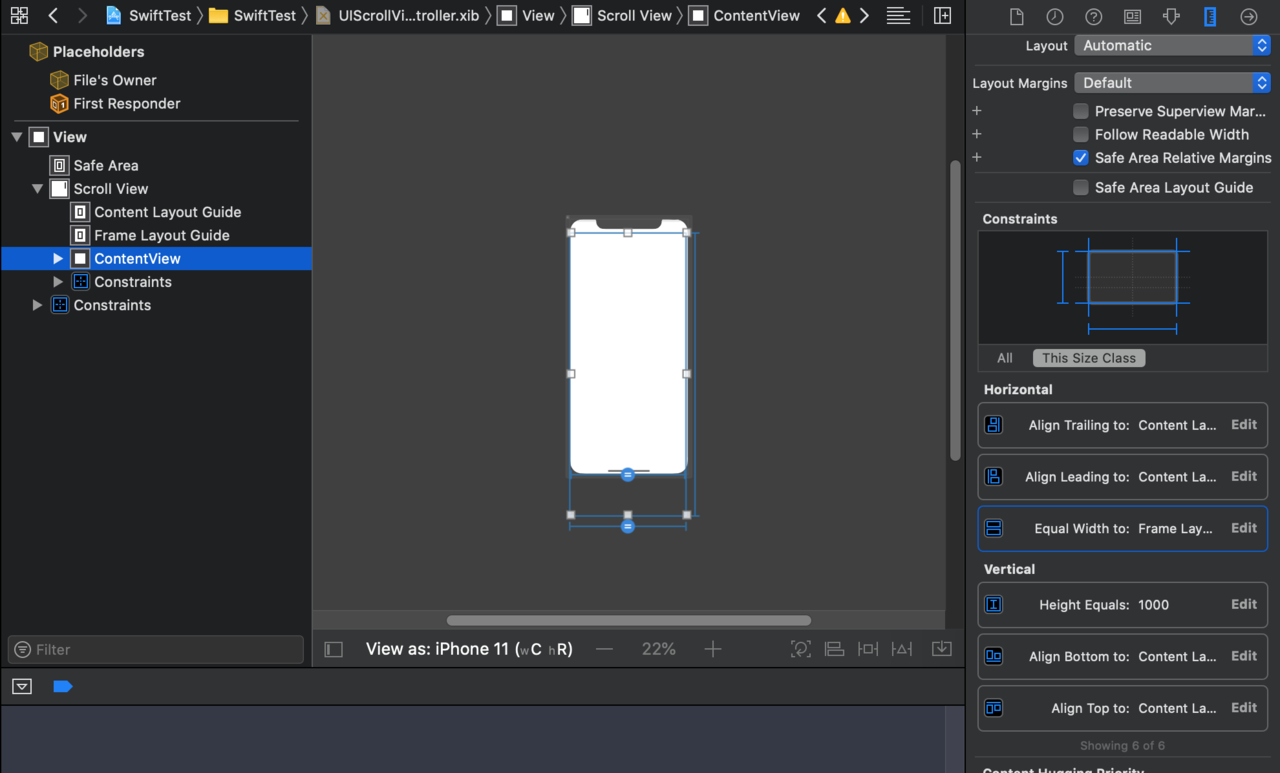Check Follow Readable Width
Screen dimensions: 1280x773
click(x=1080, y=134)
